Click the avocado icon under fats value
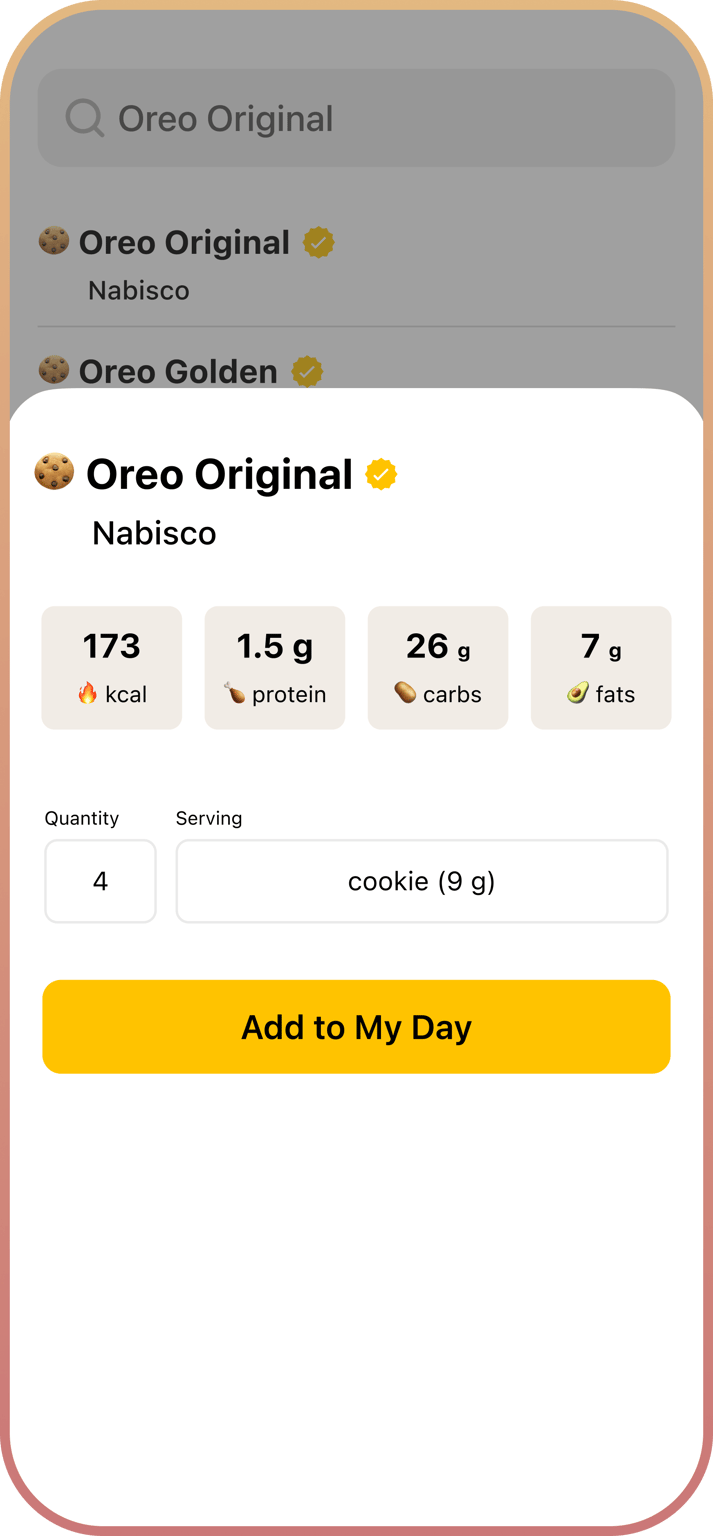This screenshot has height=1536, width=713. [x=575, y=693]
